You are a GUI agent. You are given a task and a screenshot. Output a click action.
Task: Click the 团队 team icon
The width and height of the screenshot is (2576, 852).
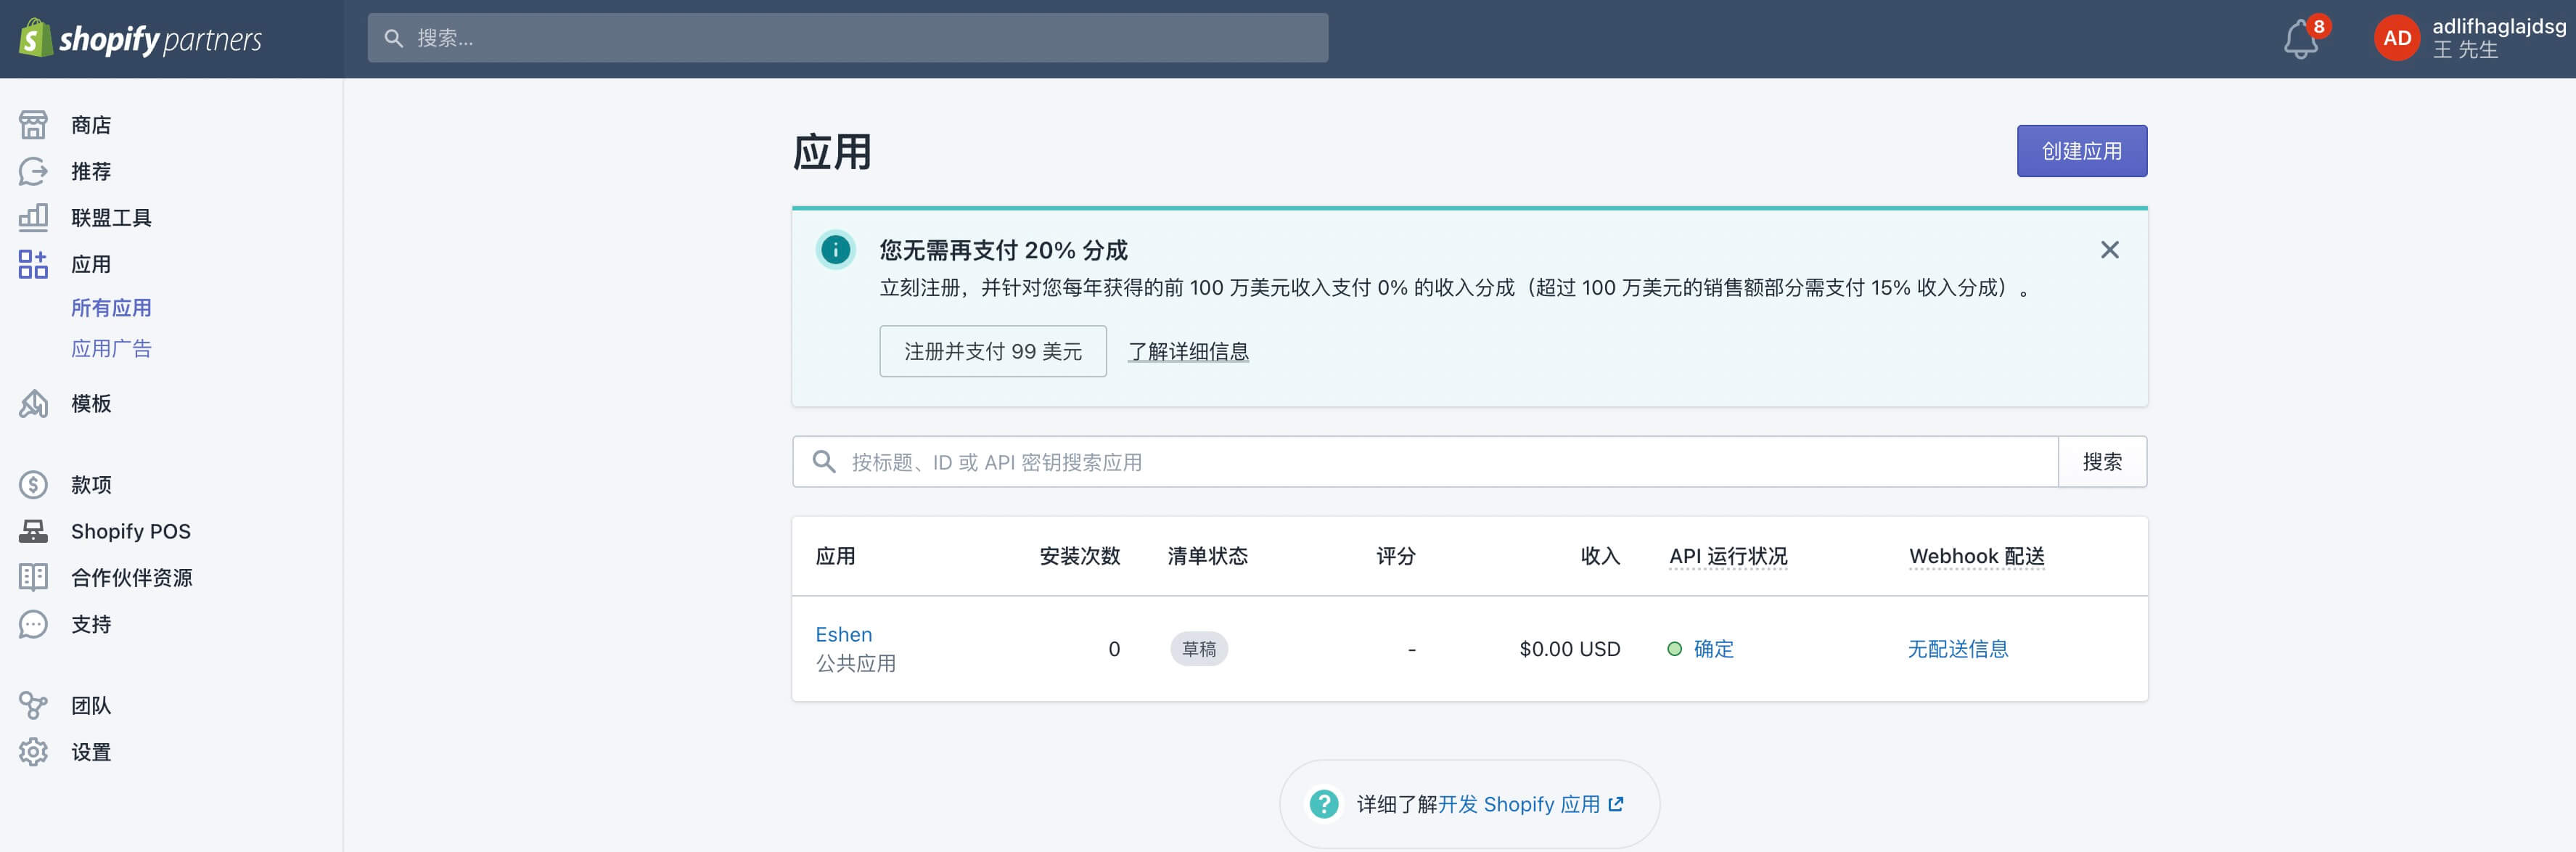click(33, 705)
